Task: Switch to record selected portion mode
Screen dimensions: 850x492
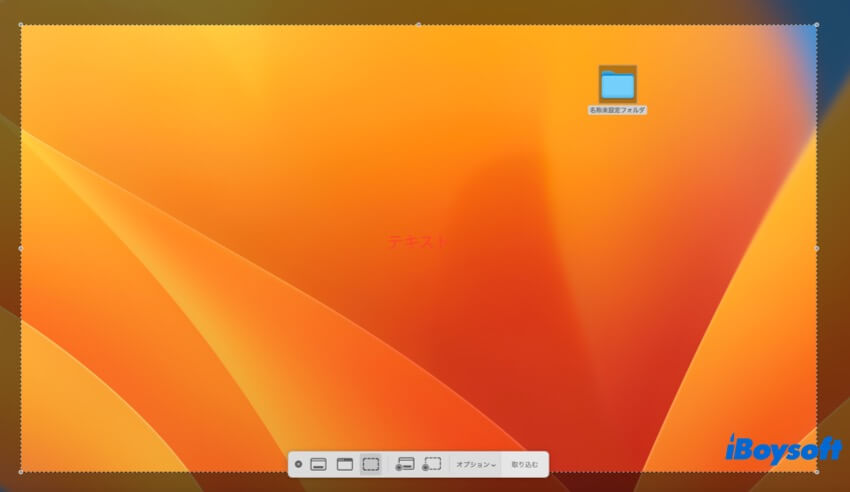Action: click(x=432, y=464)
